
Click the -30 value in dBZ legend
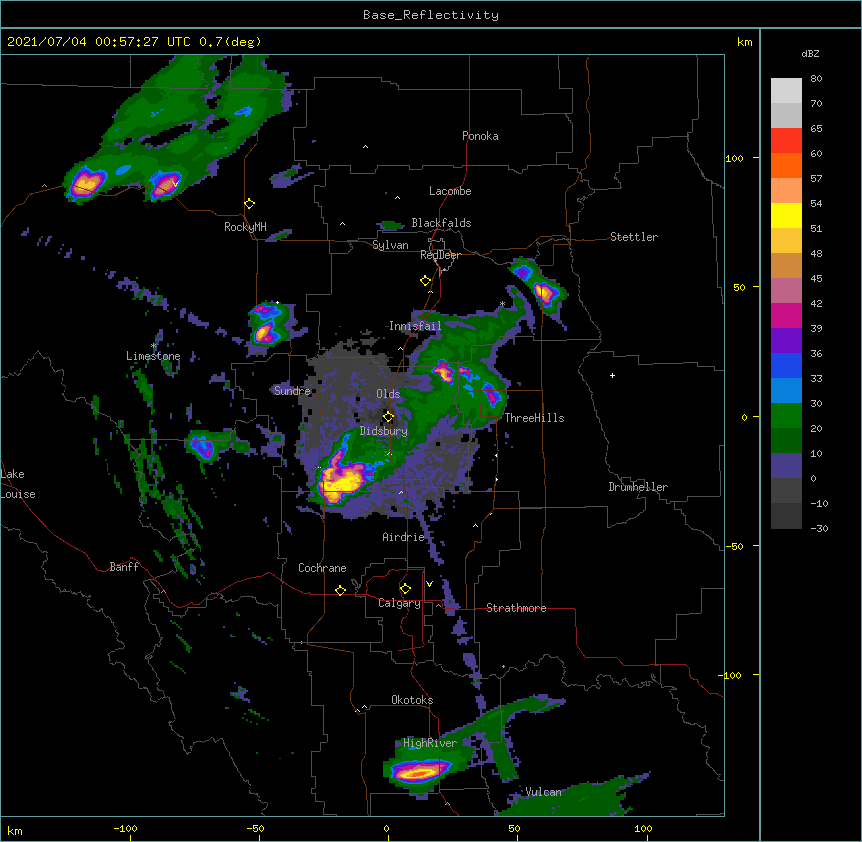click(819, 529)
